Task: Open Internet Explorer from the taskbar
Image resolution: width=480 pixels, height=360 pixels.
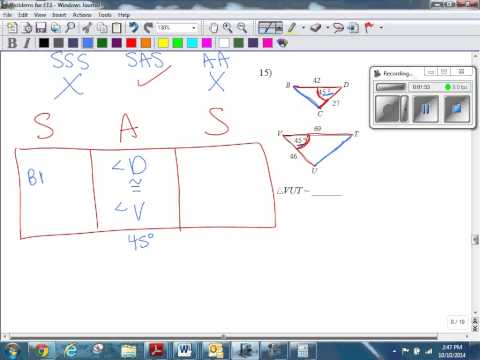Action: tap(70, 351)
